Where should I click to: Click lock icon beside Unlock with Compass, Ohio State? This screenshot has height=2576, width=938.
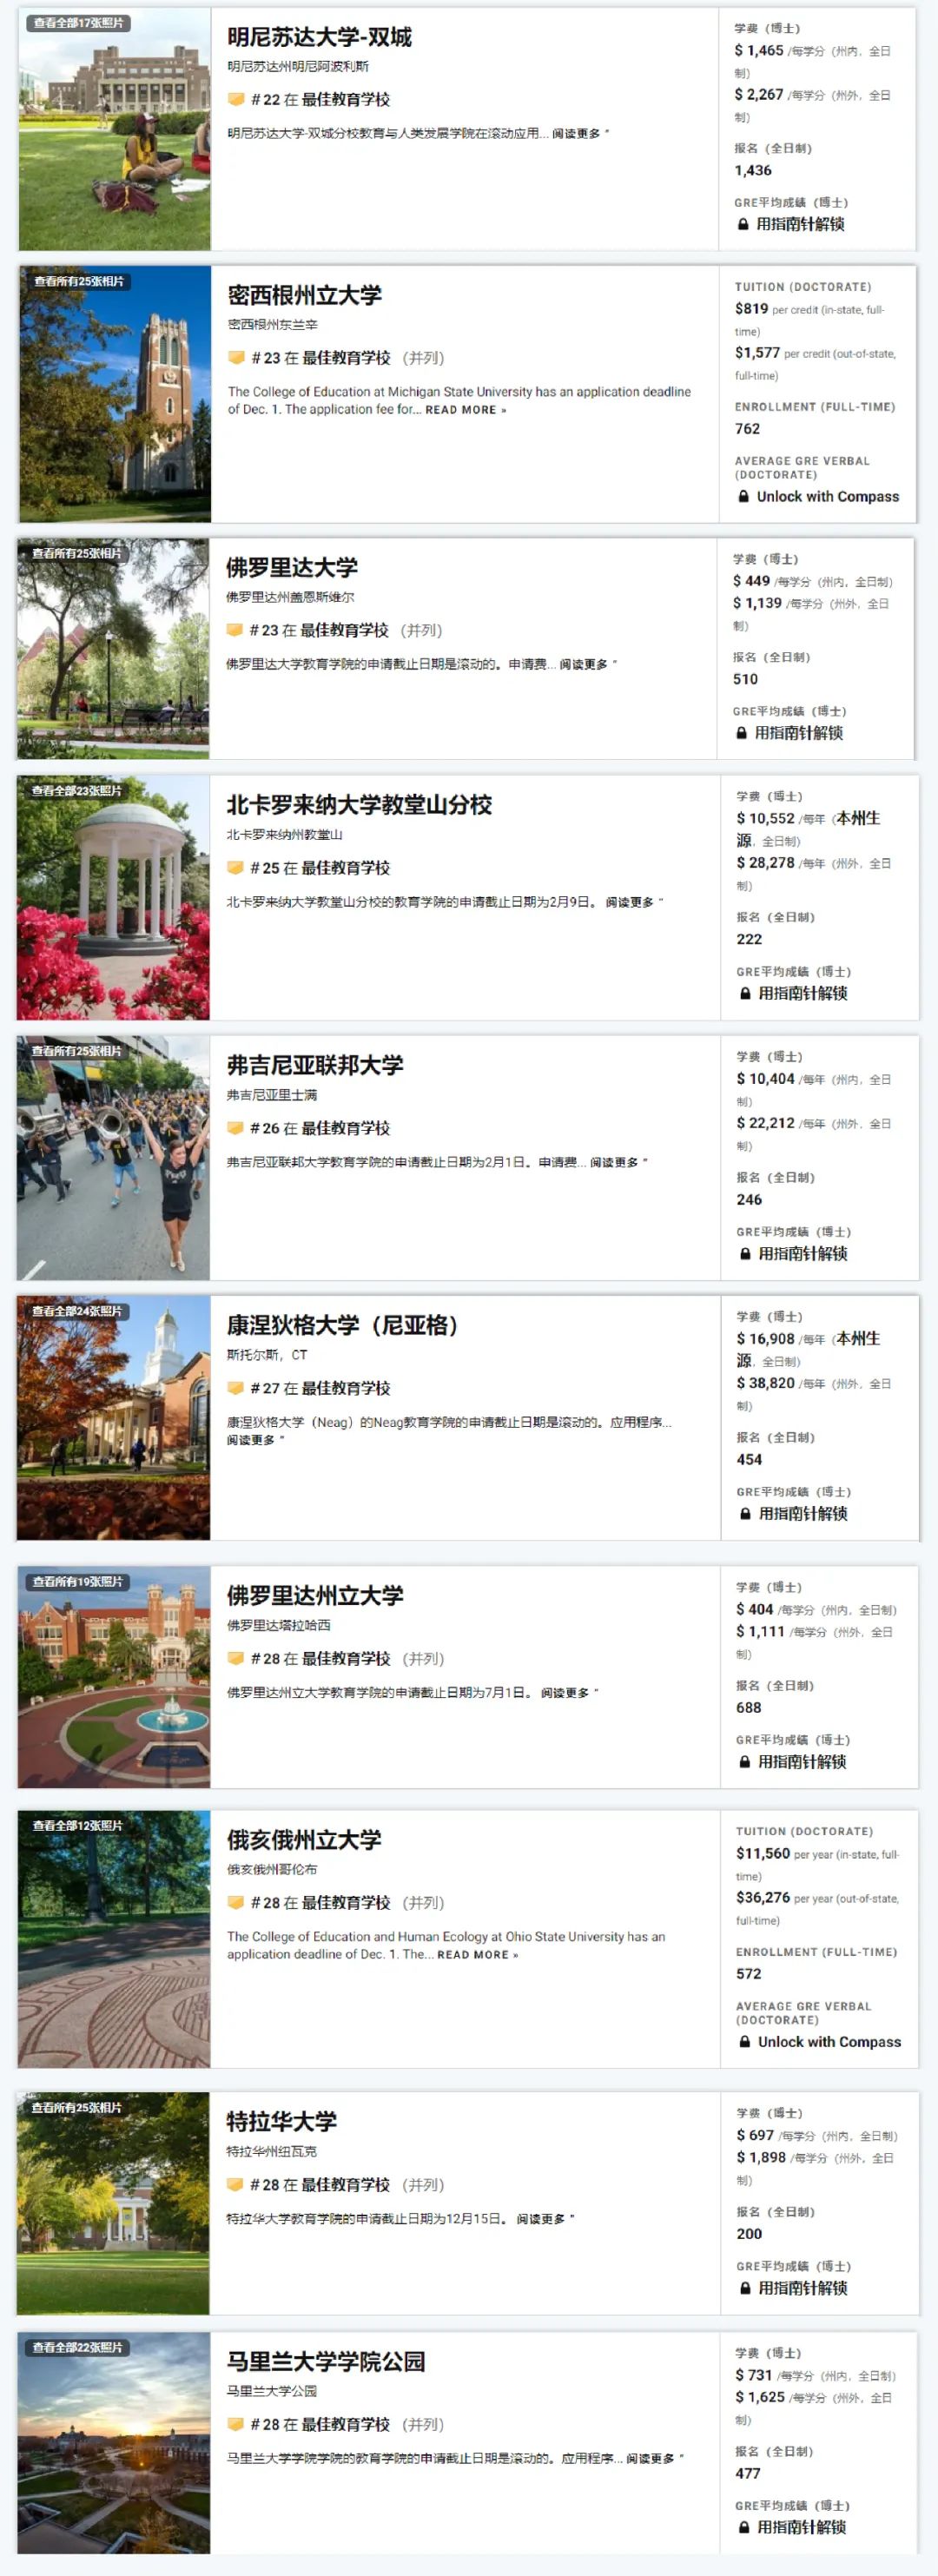click(x=744, y=2041)
